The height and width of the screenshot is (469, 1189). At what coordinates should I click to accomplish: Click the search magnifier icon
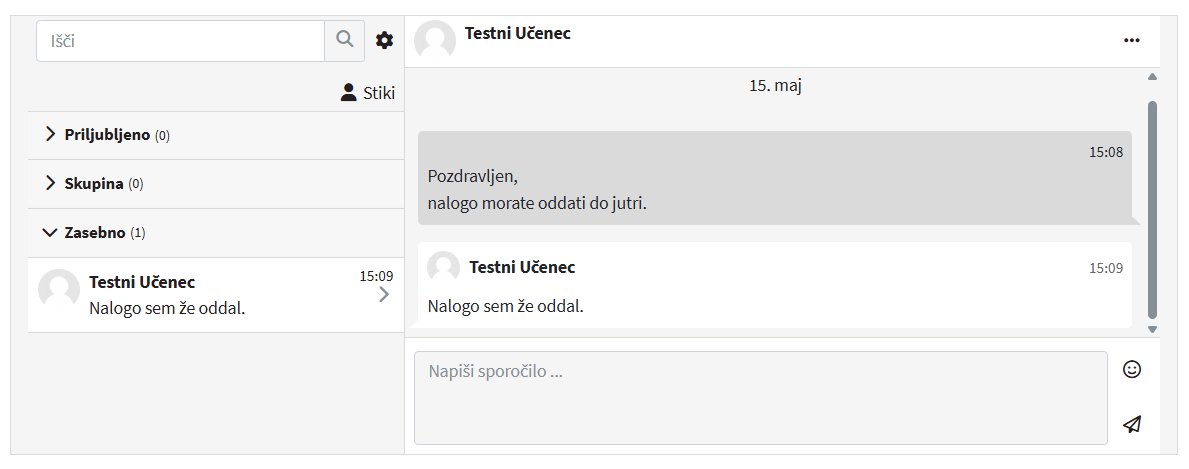(345, 40)
